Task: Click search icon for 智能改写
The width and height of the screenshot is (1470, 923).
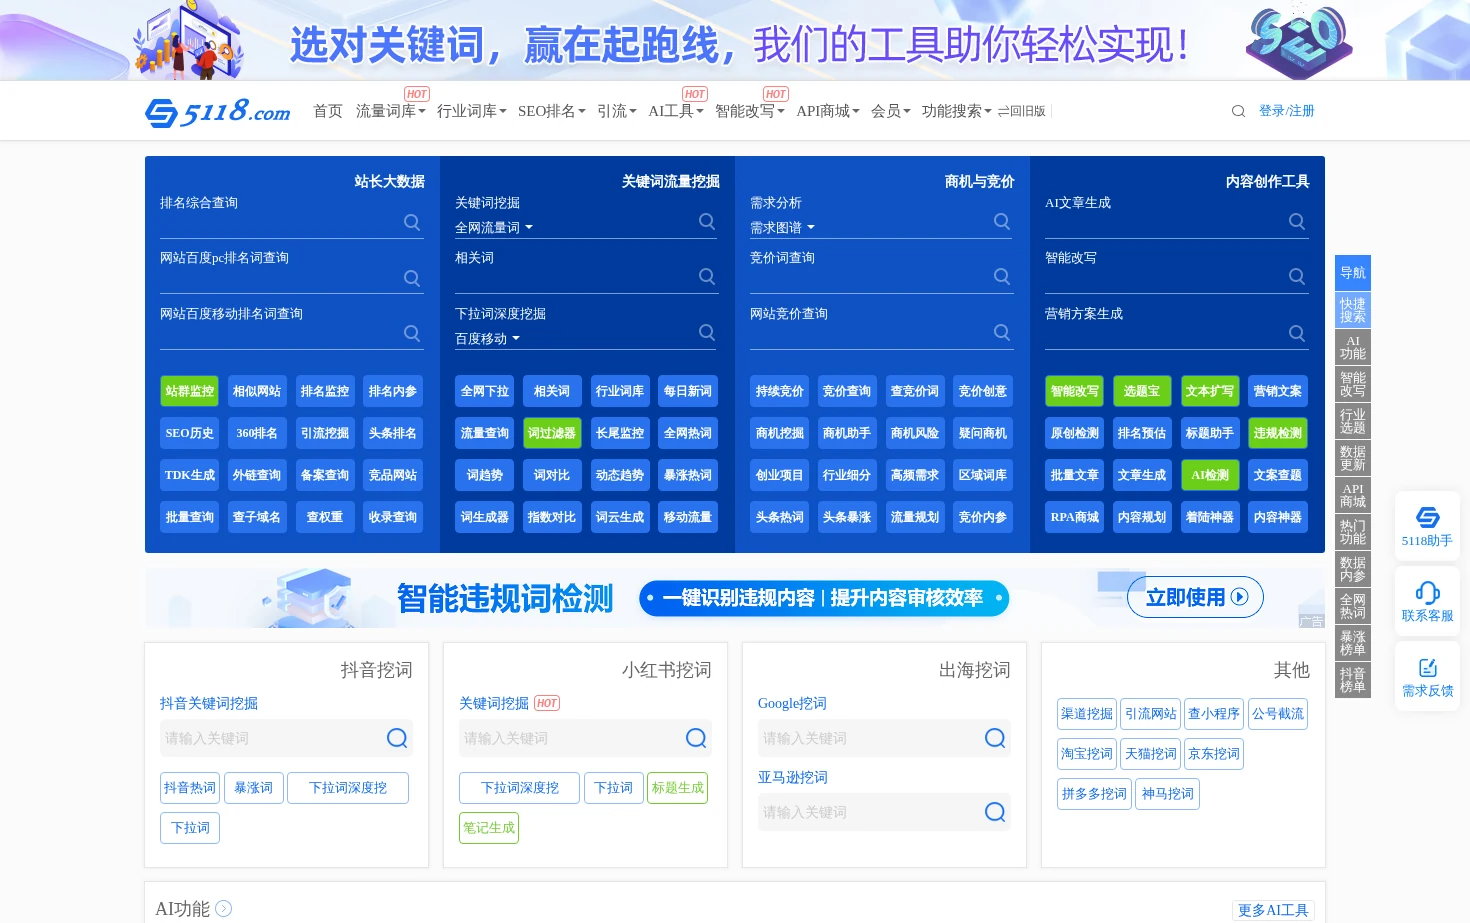Action: pos(1297,276)
